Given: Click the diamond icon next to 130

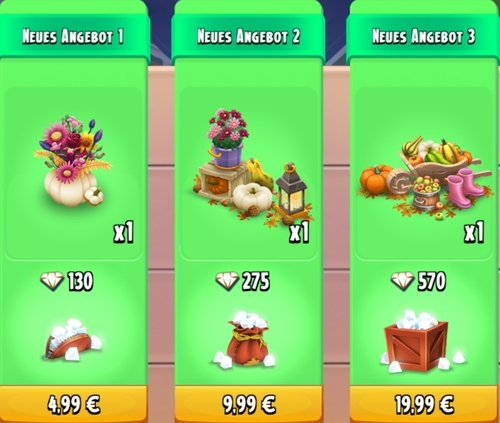Looking at the screenshot, I should click(52, 281).
